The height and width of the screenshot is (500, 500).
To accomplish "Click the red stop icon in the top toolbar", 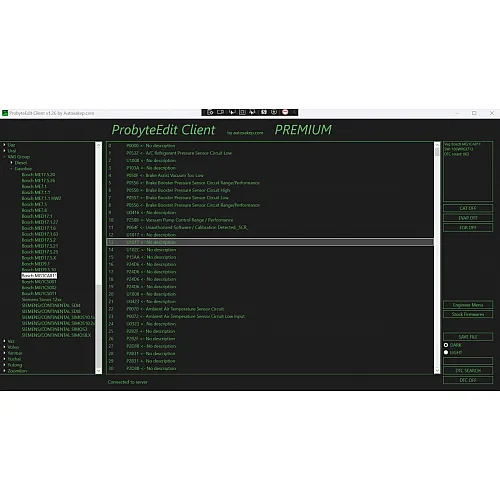I will (285, 112).
